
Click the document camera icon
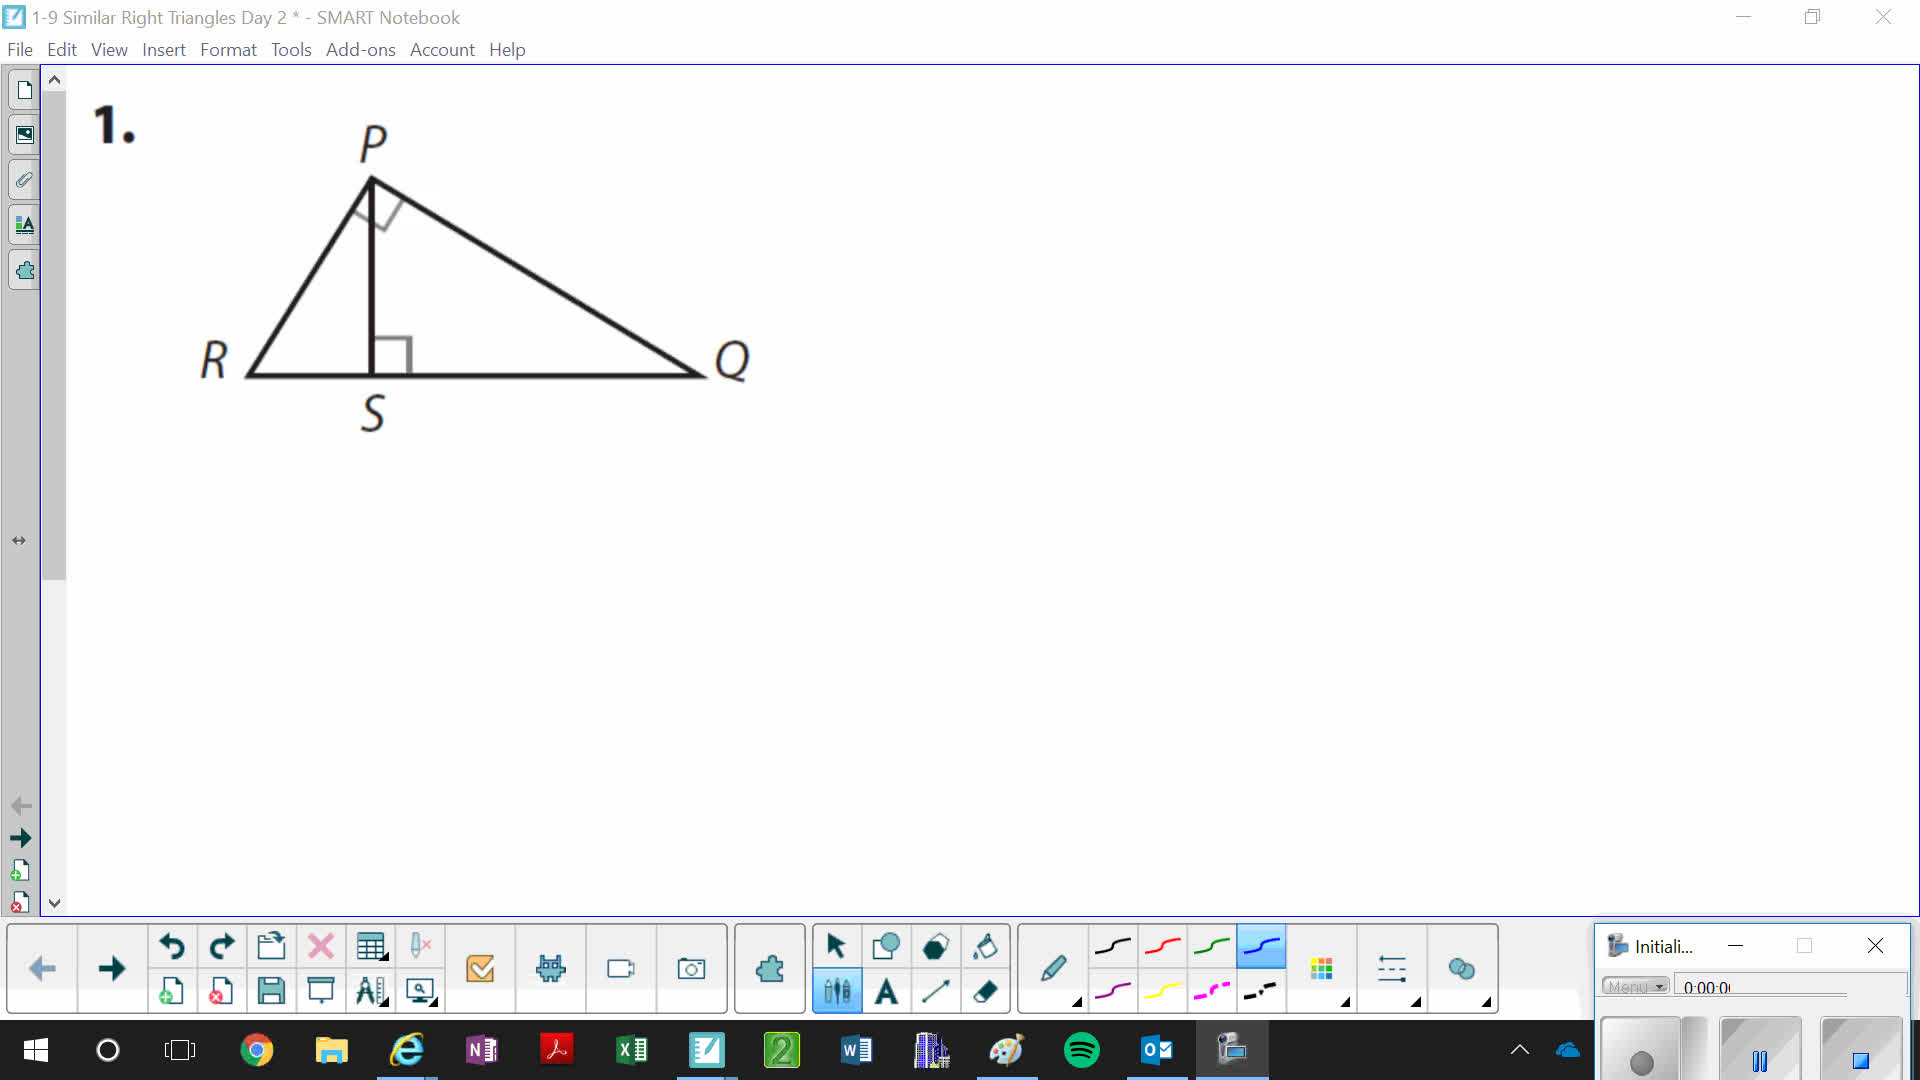coord(621,968)
